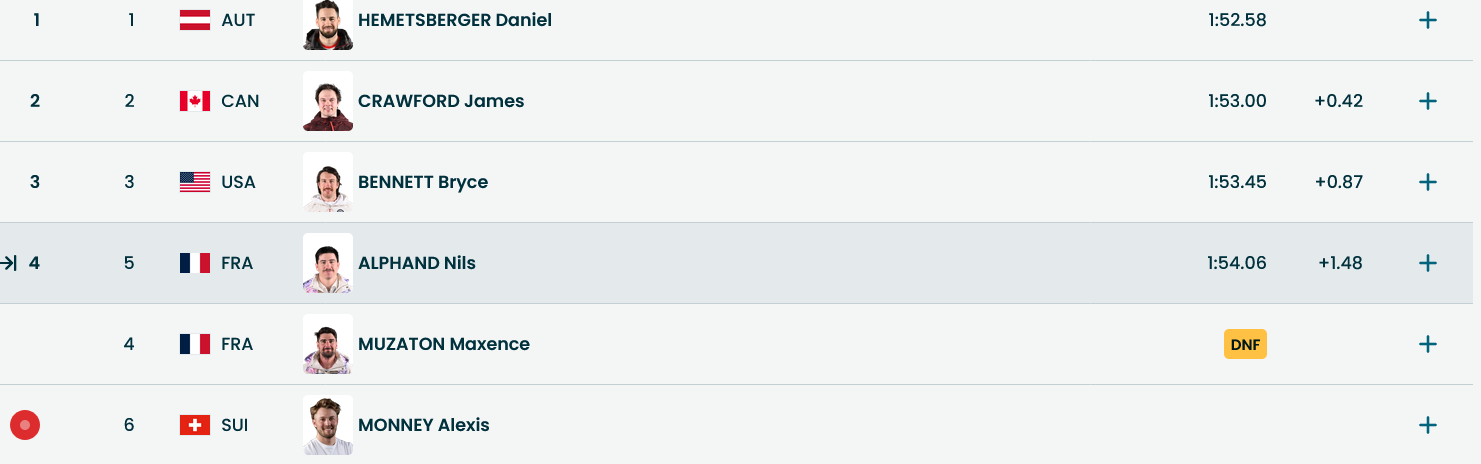The width and height of the screenshot is (1481, 464).
Task: Click the Austria flag icon
Action: 194,20
